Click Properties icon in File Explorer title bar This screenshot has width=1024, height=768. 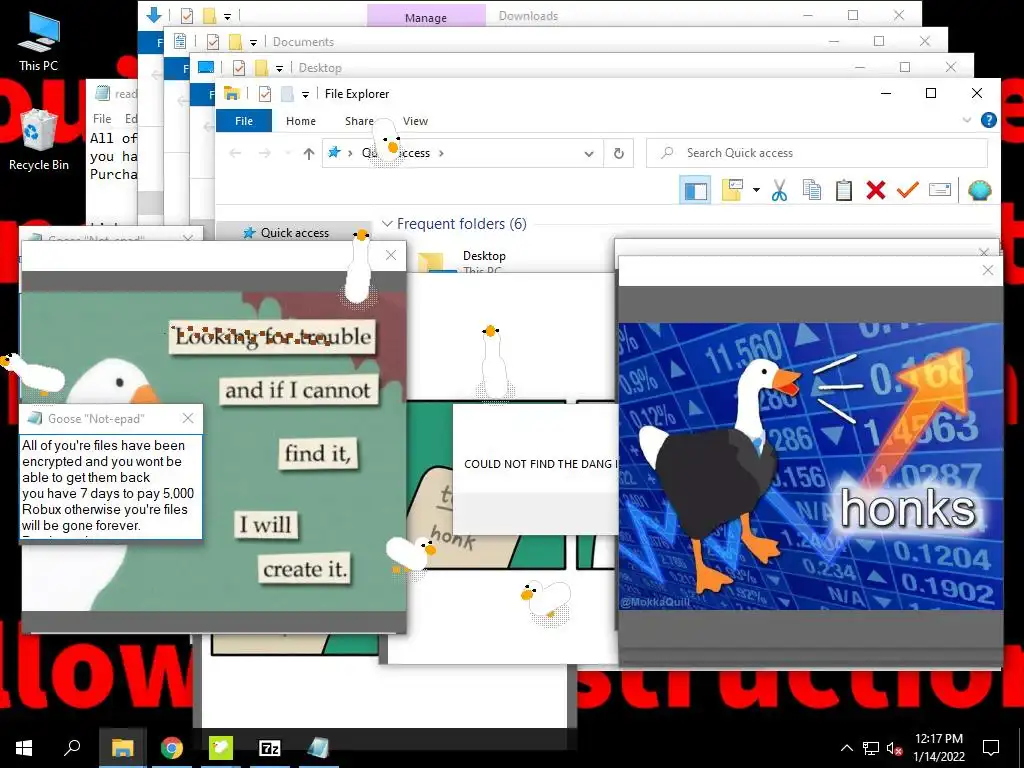coord(264,94)
